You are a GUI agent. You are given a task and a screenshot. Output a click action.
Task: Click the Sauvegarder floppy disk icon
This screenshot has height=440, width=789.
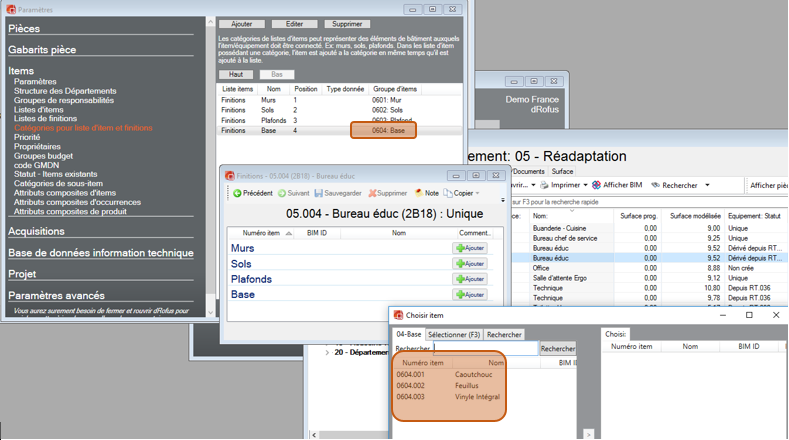(319, 193)
